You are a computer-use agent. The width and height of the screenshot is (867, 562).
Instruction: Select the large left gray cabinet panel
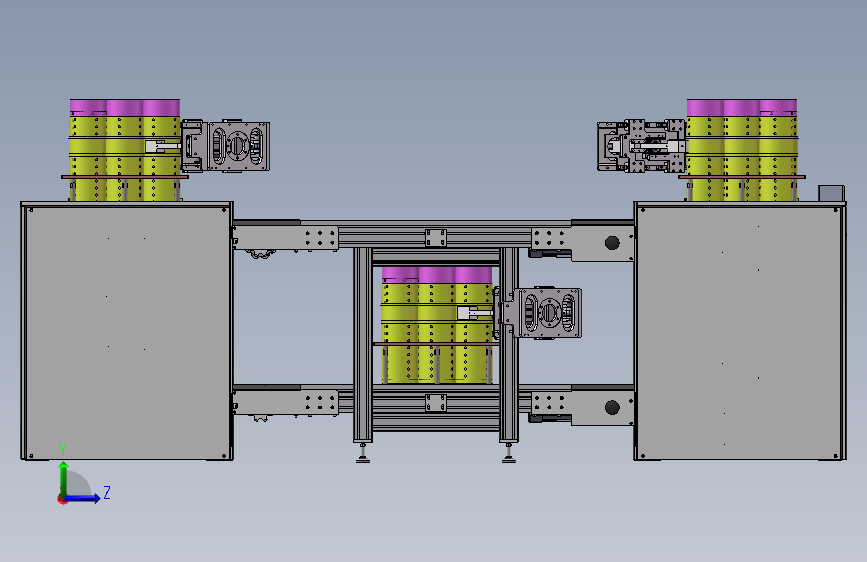click(127, 331)
